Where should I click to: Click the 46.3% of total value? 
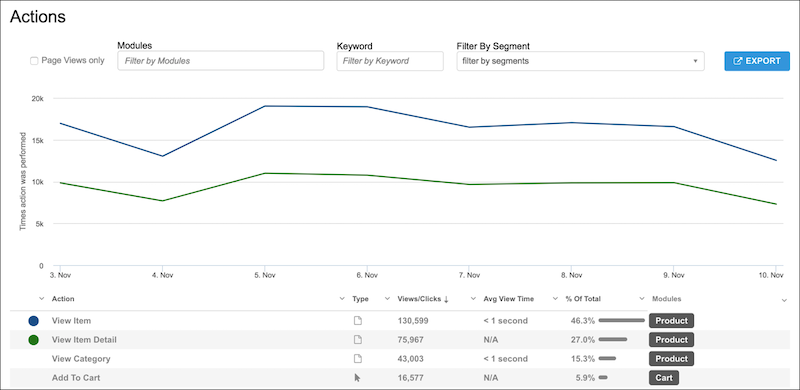[x=583, y=321]
